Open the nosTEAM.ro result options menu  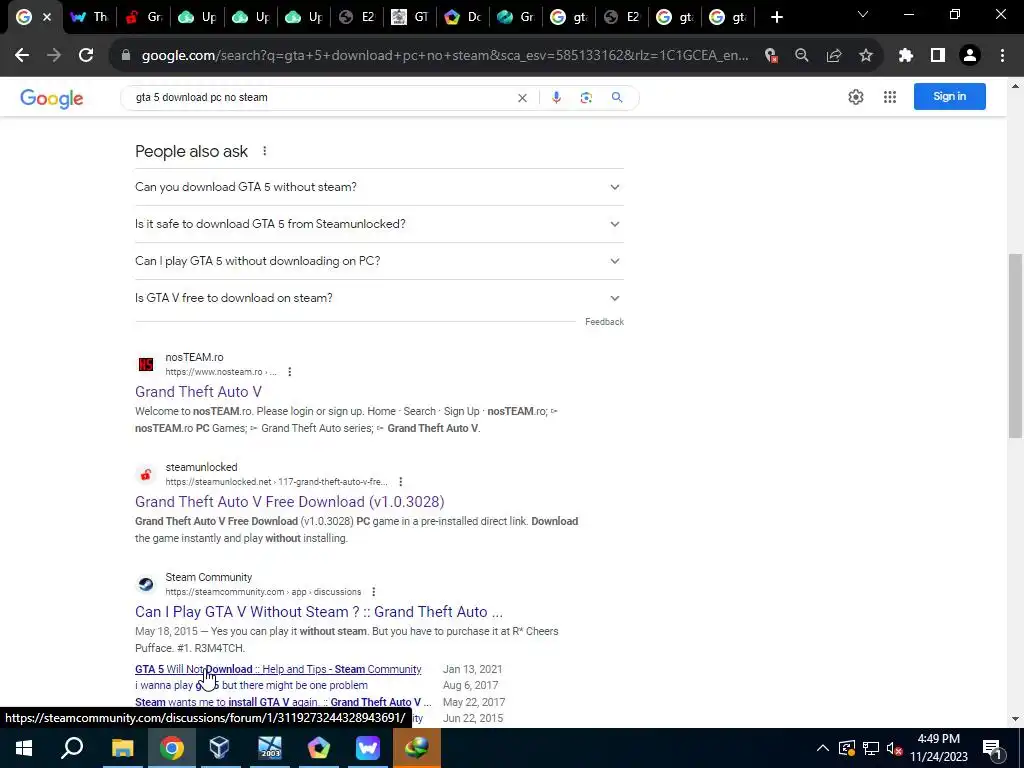click(289, 372)
